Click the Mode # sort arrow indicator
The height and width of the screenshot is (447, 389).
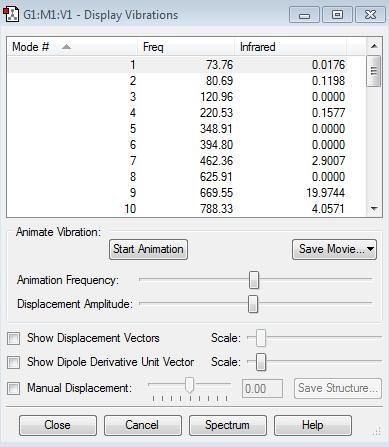click(66, 47)
